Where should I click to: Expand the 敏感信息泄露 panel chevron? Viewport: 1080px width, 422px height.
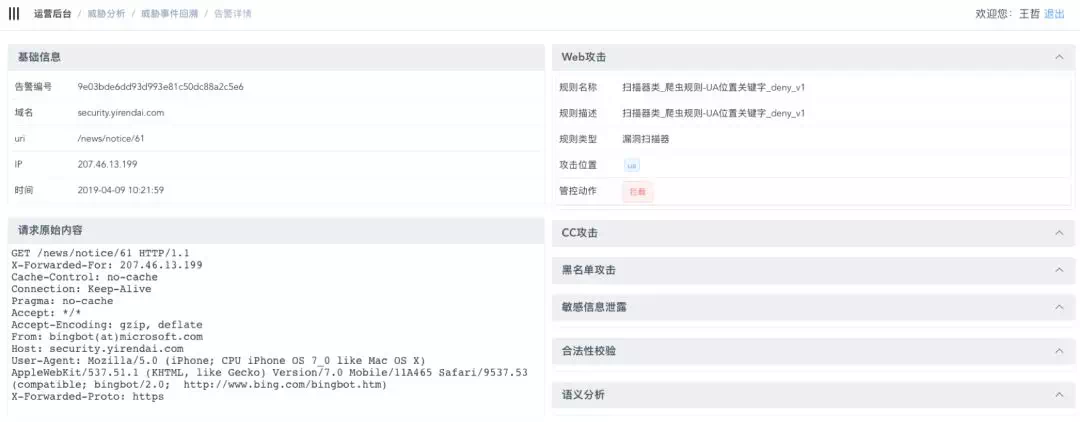click(x=1059, y=307)
